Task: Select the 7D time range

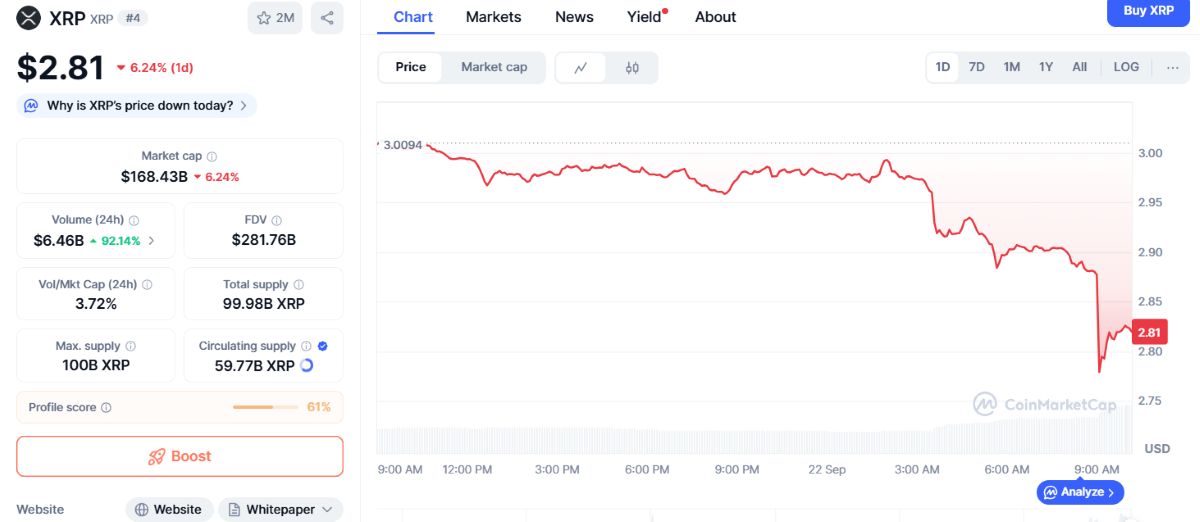Action: click(977, 67)
